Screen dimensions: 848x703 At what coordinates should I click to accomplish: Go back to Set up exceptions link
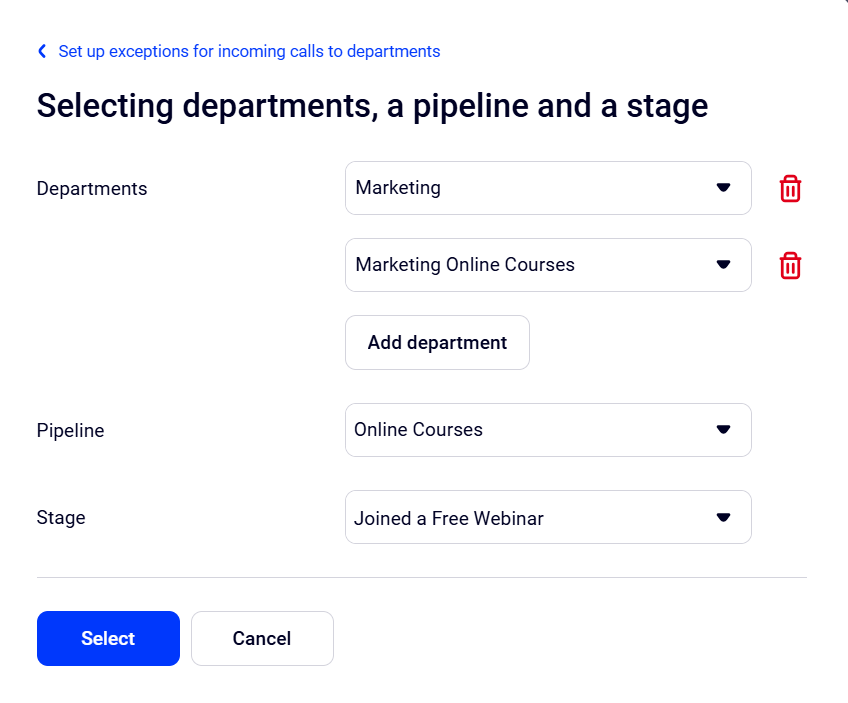click(x=249, y=51)
